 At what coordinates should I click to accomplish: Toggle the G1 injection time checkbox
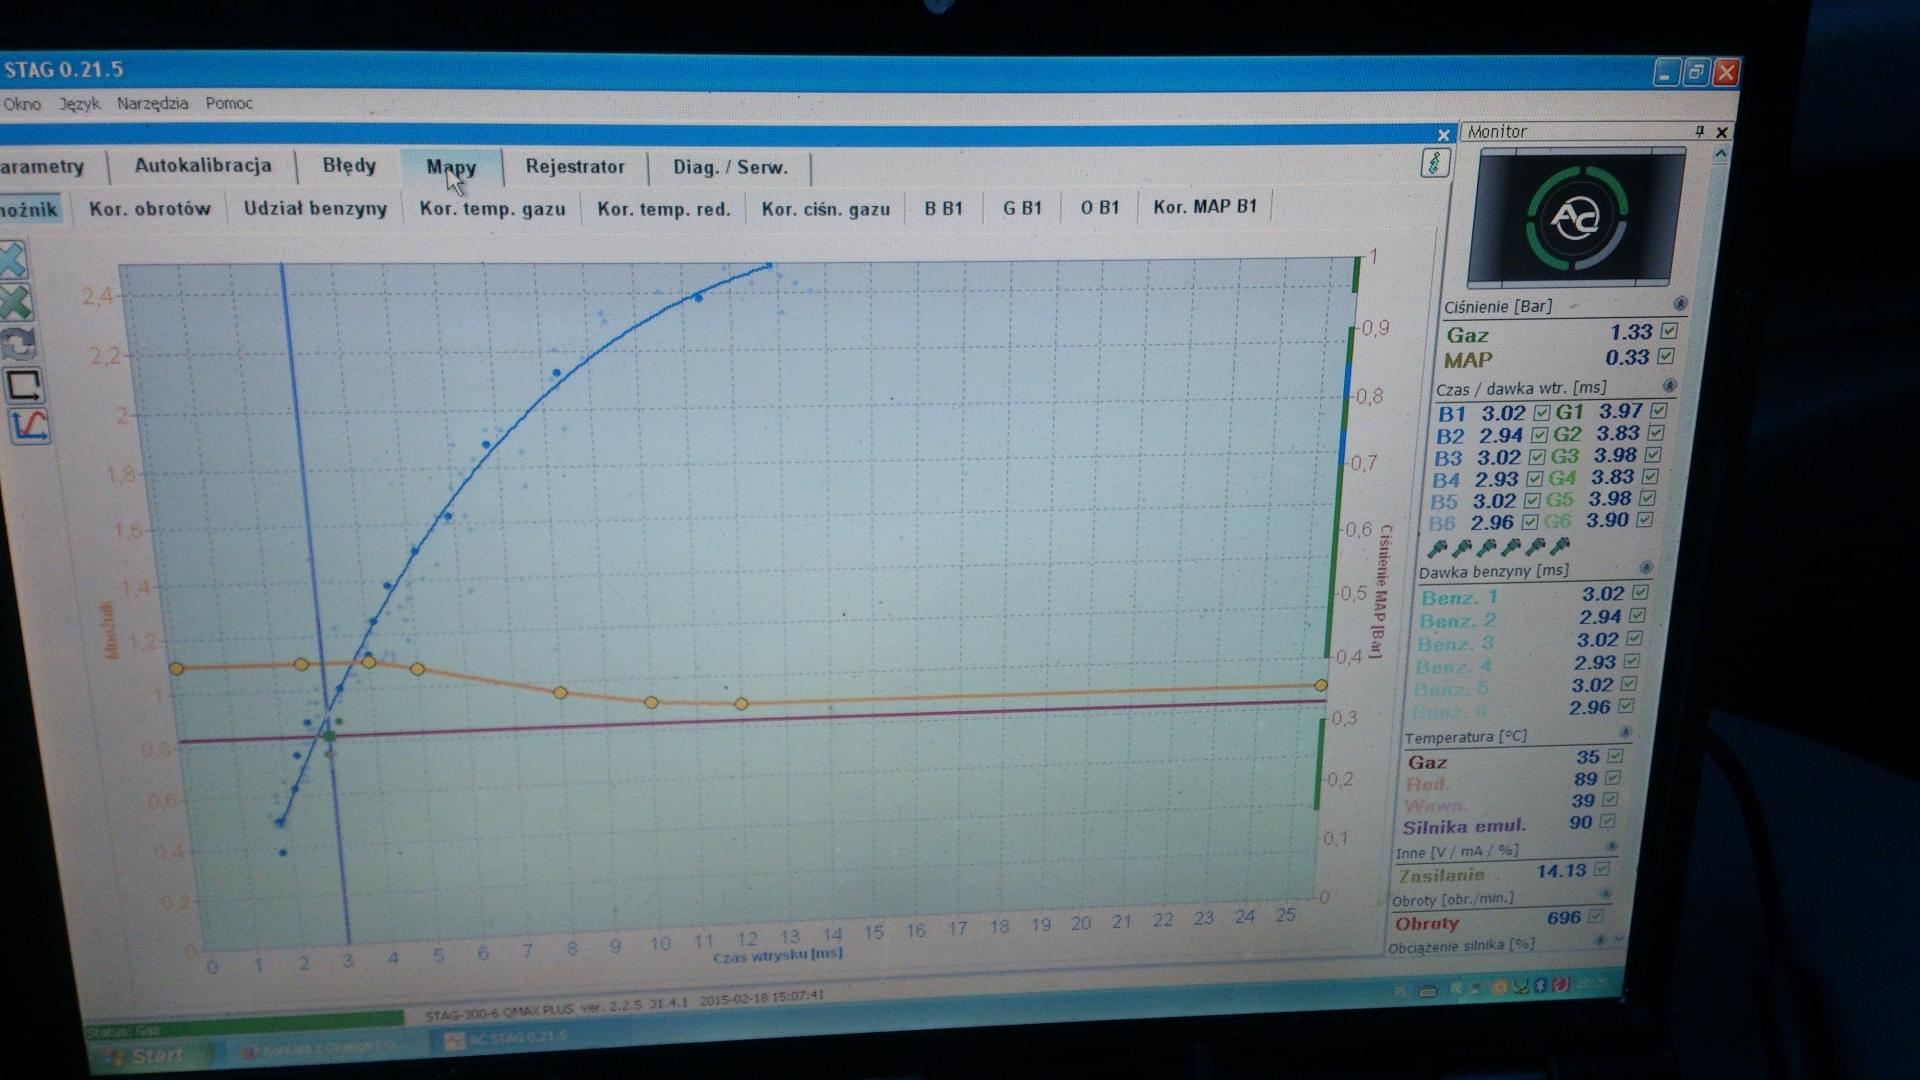(1658, 410)
